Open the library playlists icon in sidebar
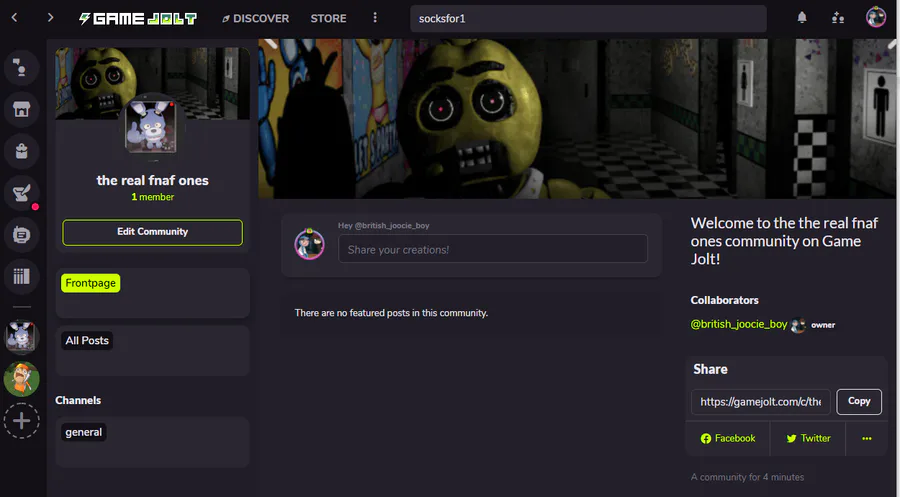This screenshot has height=497, width=900. click(x=21, y=277)
